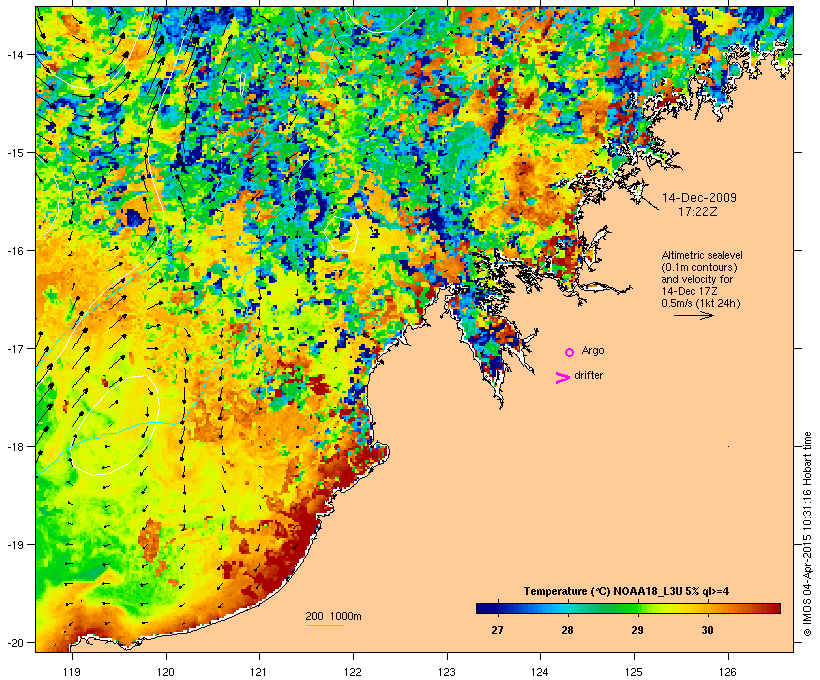Click the 'drifter' legend label
This screenshot has width=820, height=680.
click(588, 375)
